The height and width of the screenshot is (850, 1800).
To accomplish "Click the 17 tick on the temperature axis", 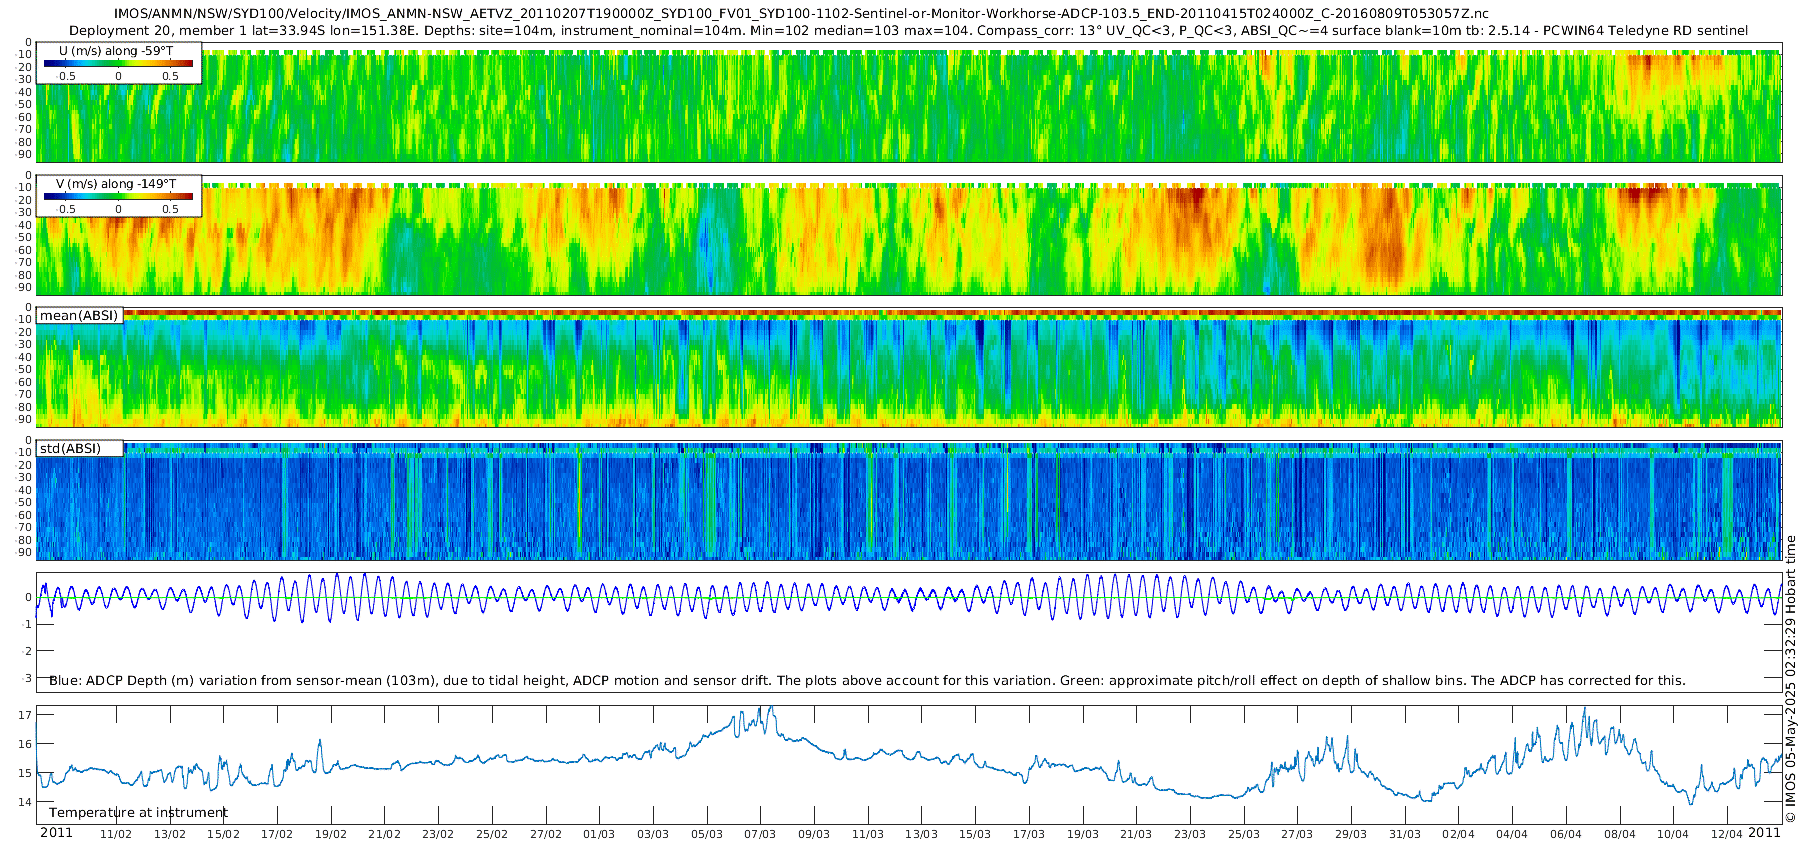I will coord(25,715).
